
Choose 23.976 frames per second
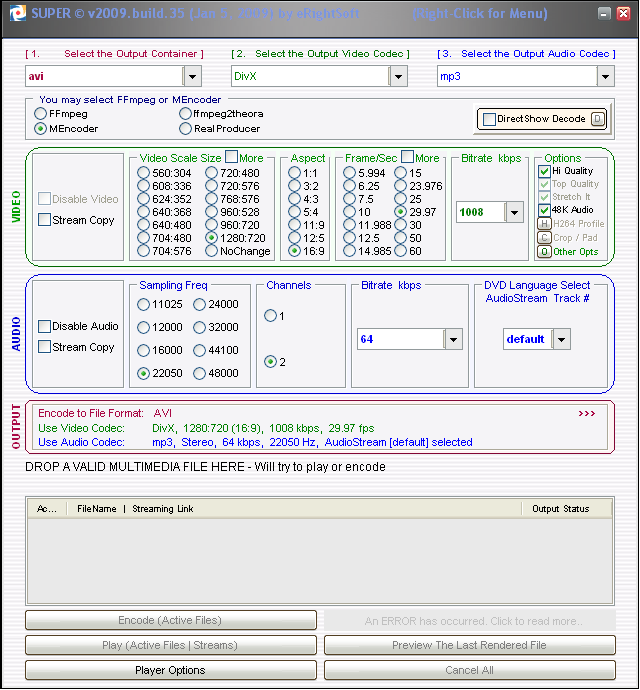(401, 186)
